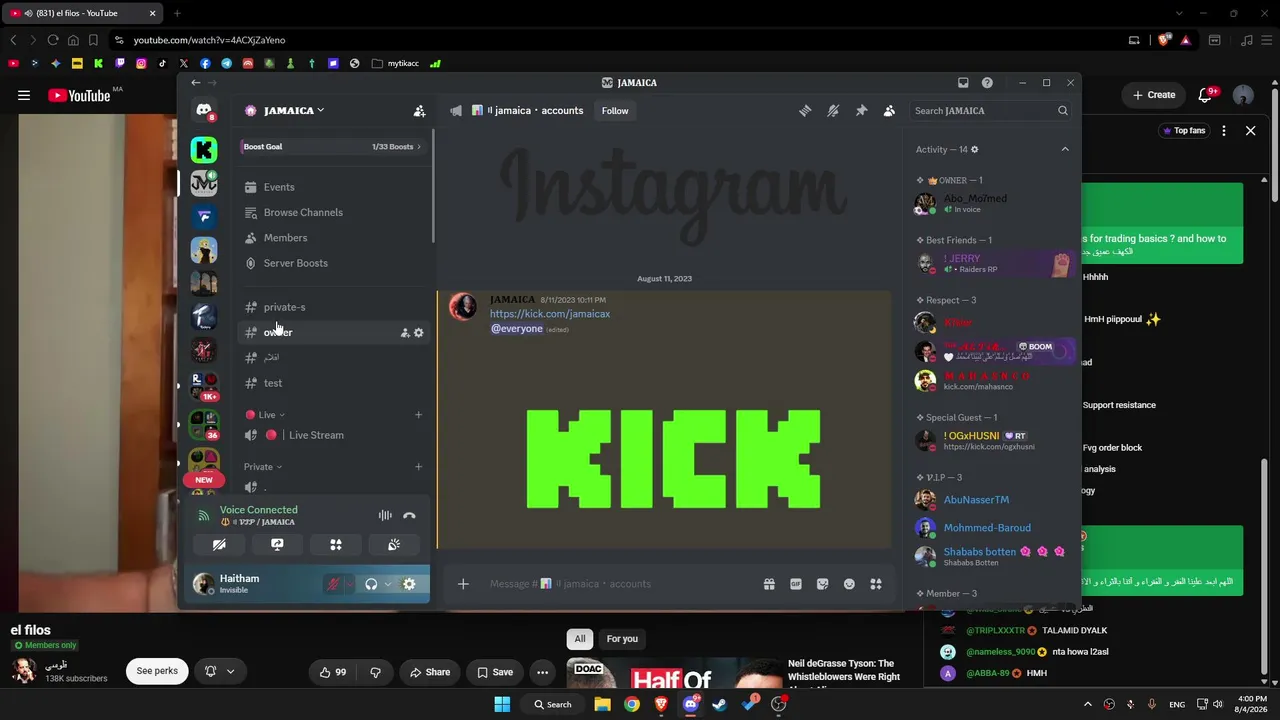This screenshot has height=720, width=1280.
Task: Turn on the camera in voice
Action: point(219,545)
